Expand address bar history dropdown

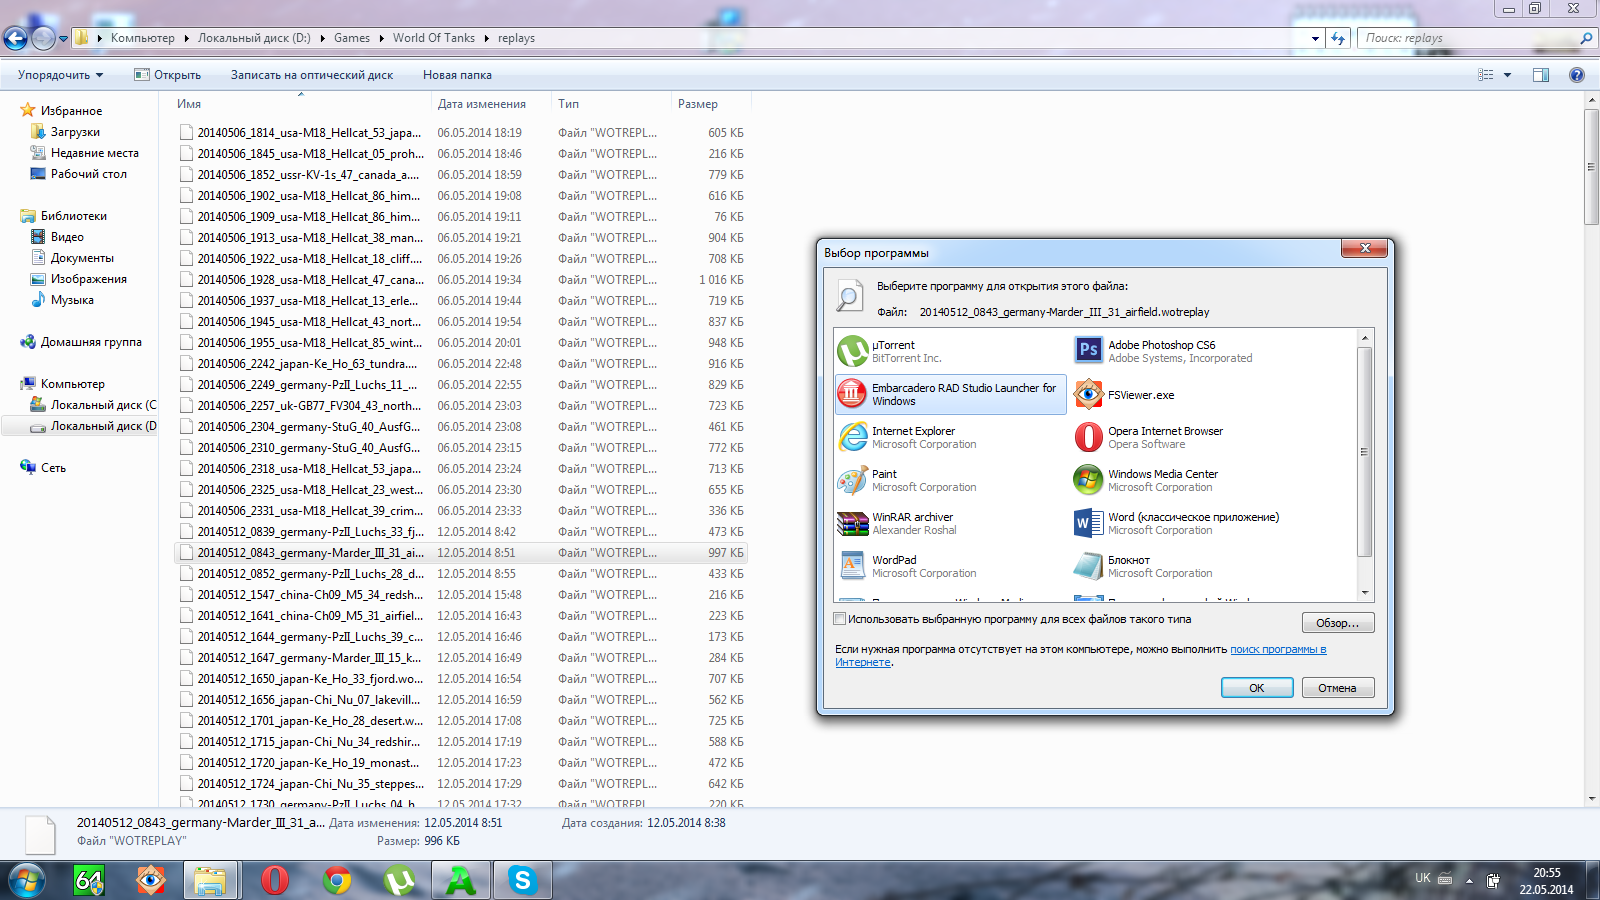point(1315,38)
